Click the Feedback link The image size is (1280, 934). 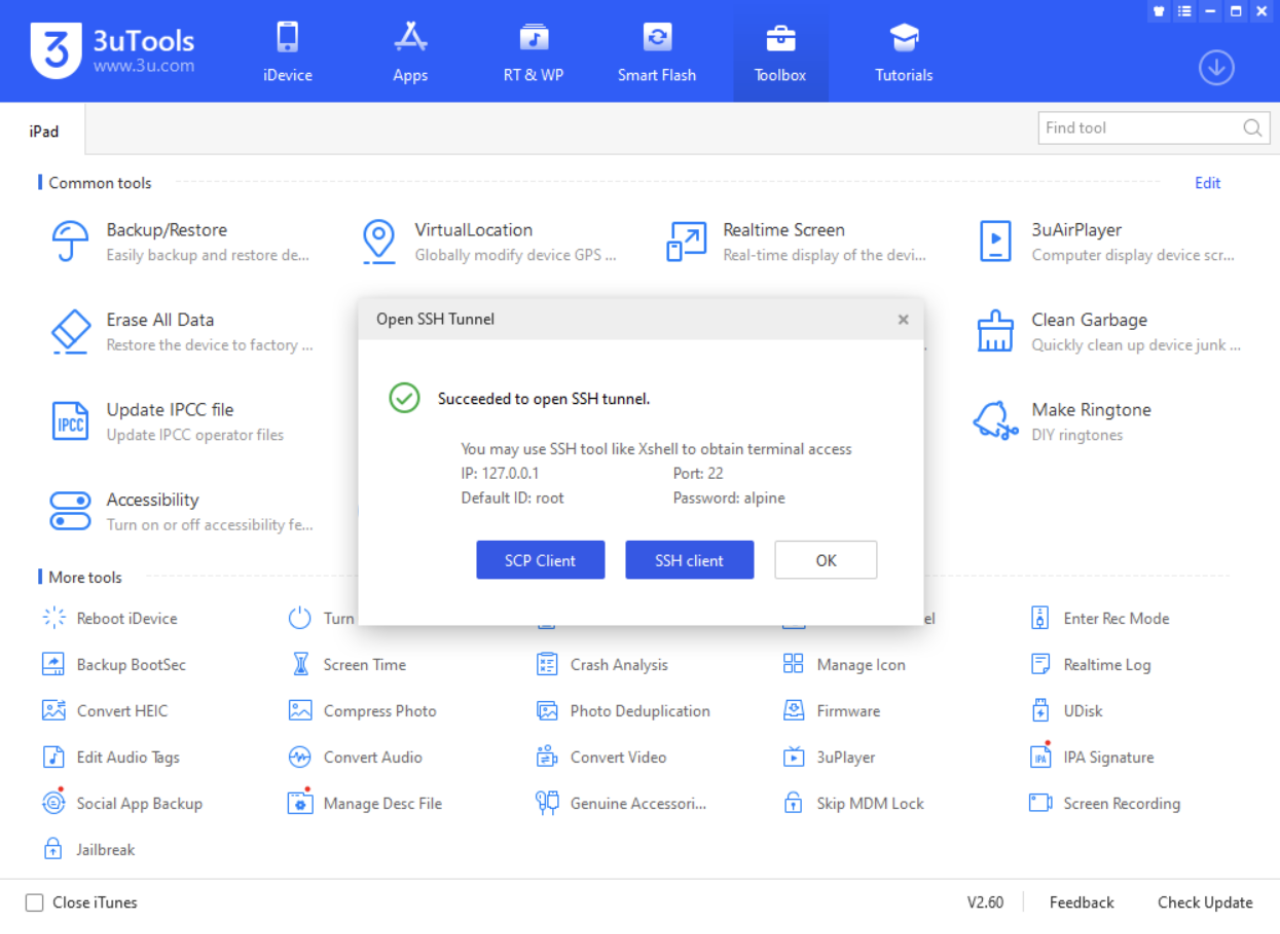tap(1081, 903)
